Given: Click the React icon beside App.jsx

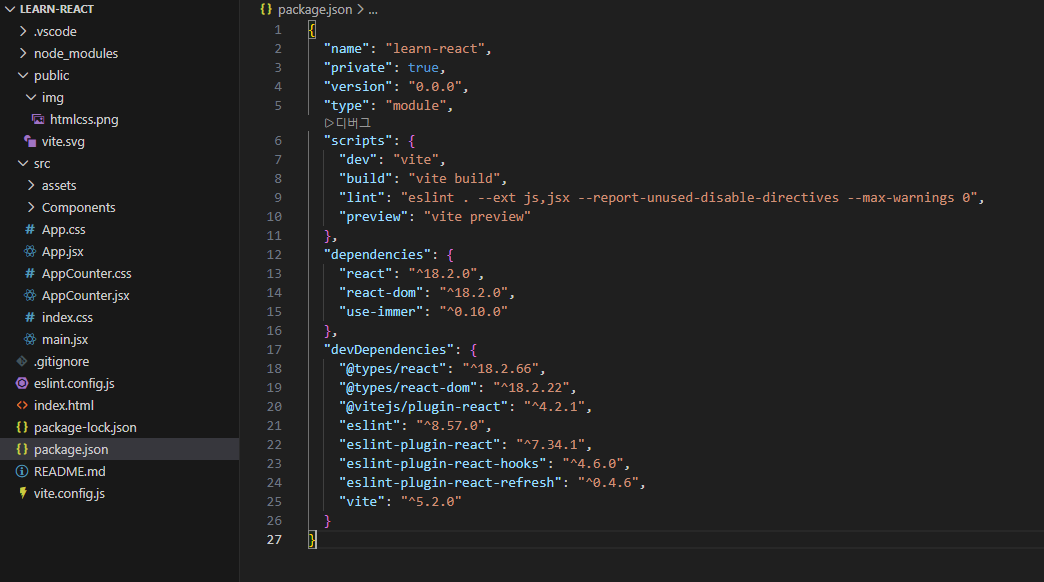Looking at the screenshot, I should click(30, 251).
